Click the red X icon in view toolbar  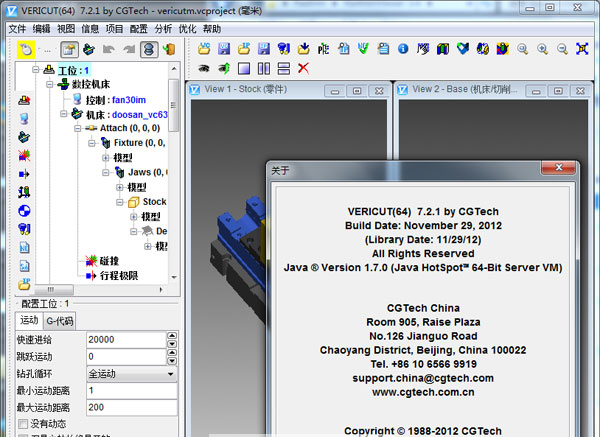tap(303, 67)
